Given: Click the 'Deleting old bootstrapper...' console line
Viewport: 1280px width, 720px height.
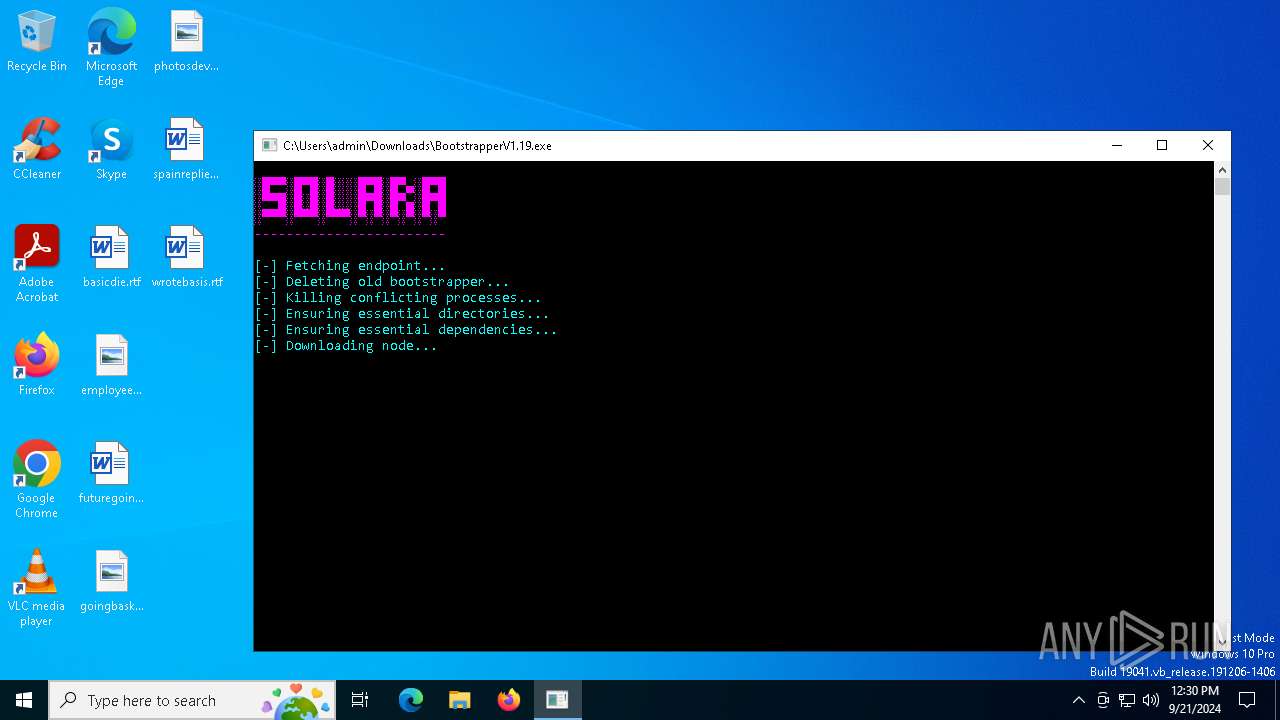Looking at the screenshot, I should pyautogui.click(x=382, y=282).
